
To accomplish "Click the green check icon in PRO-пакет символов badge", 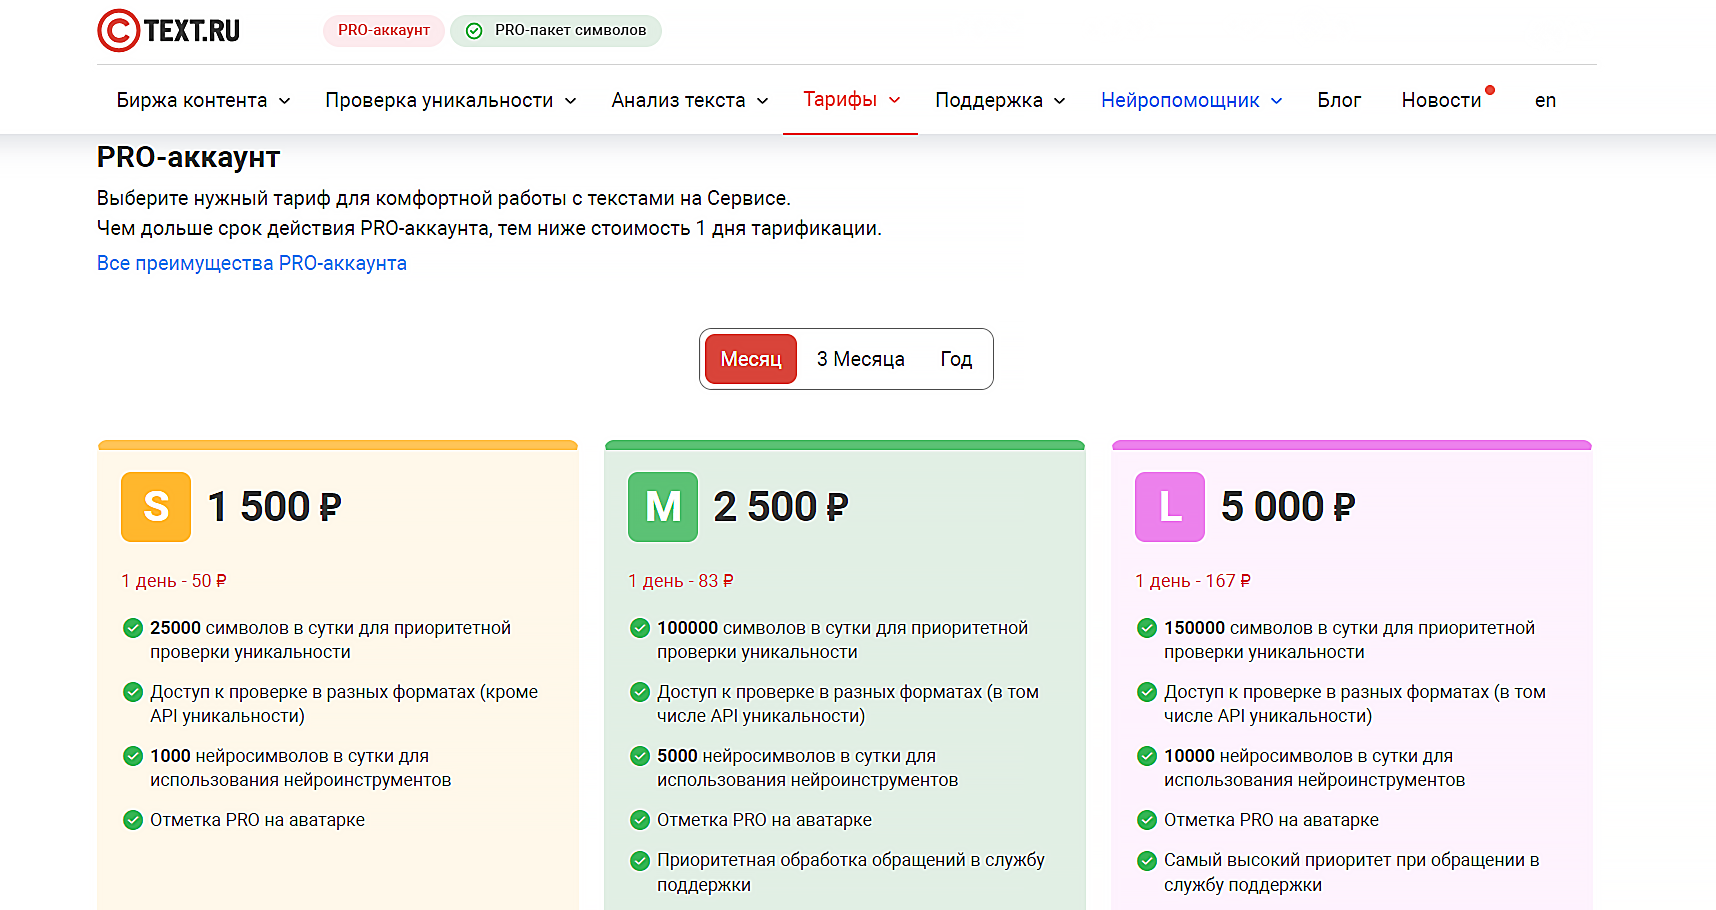I will click(x=474, y=31).
